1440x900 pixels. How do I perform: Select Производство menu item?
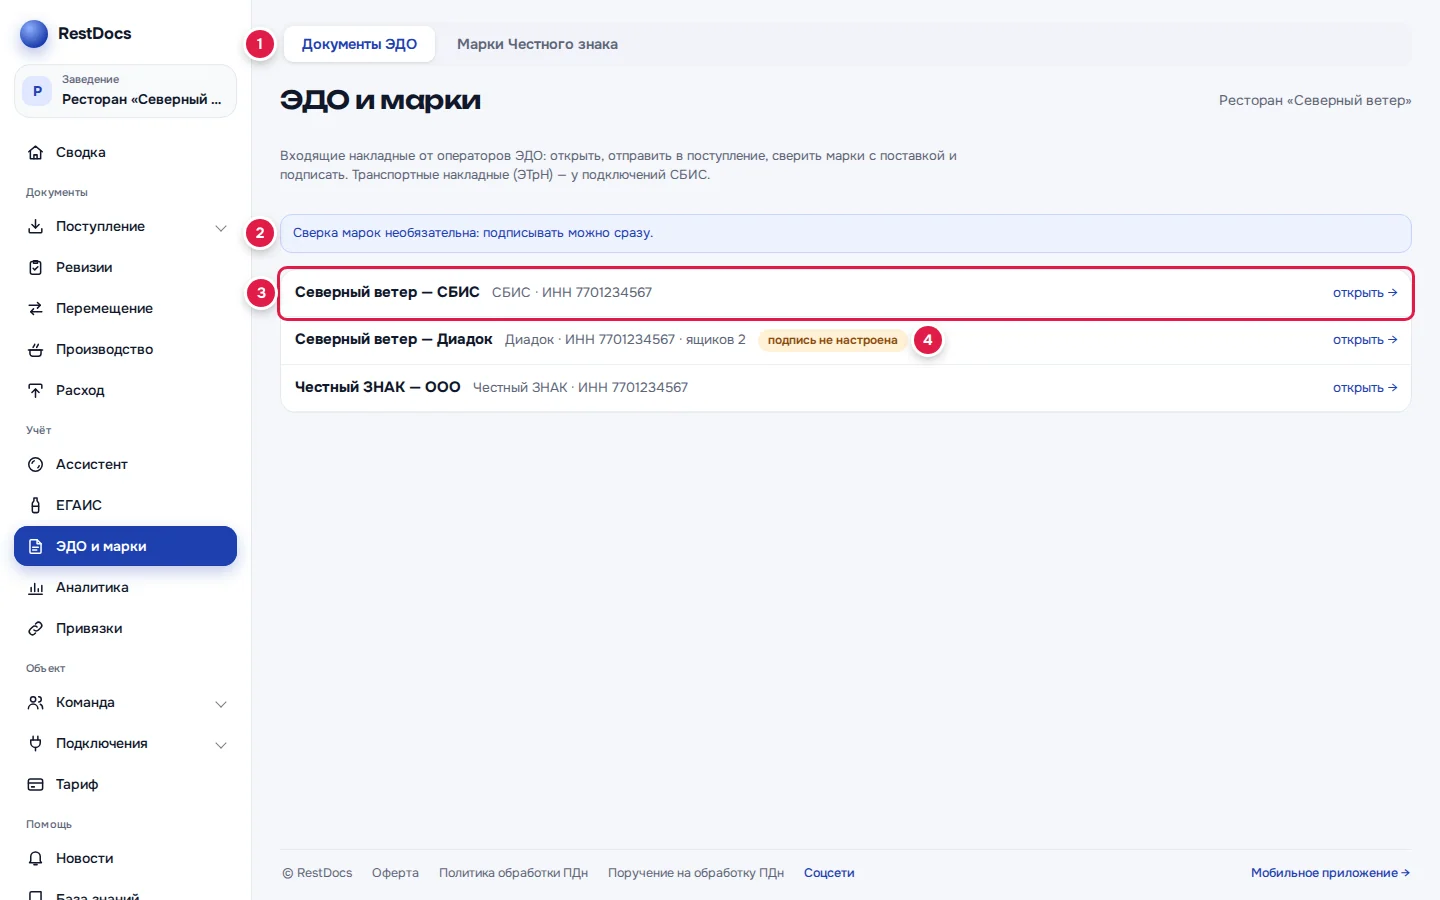125,350
